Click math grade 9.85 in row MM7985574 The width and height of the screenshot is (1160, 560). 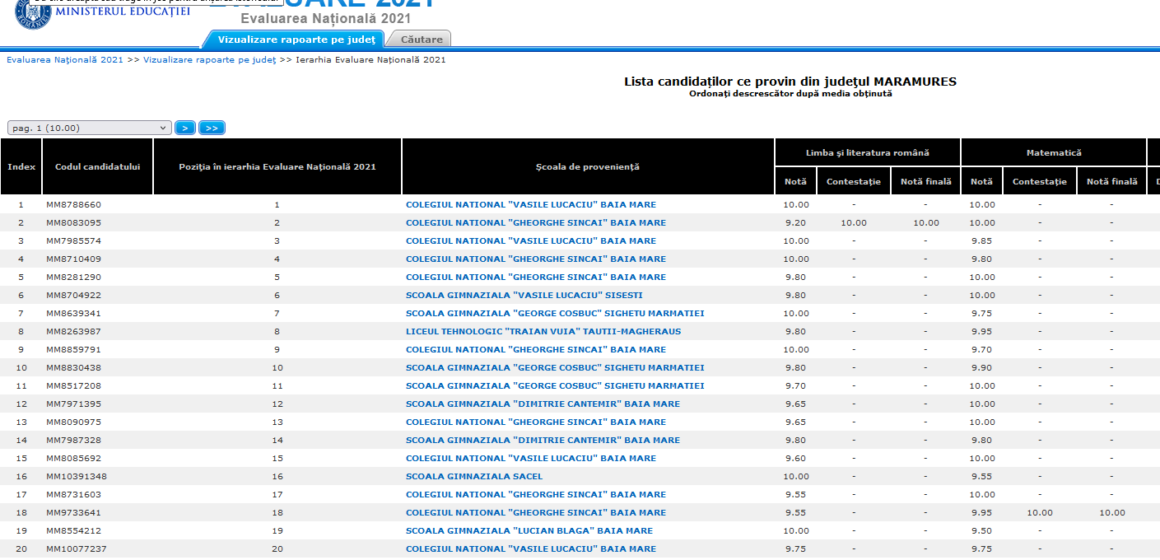(x=982, y=241)
